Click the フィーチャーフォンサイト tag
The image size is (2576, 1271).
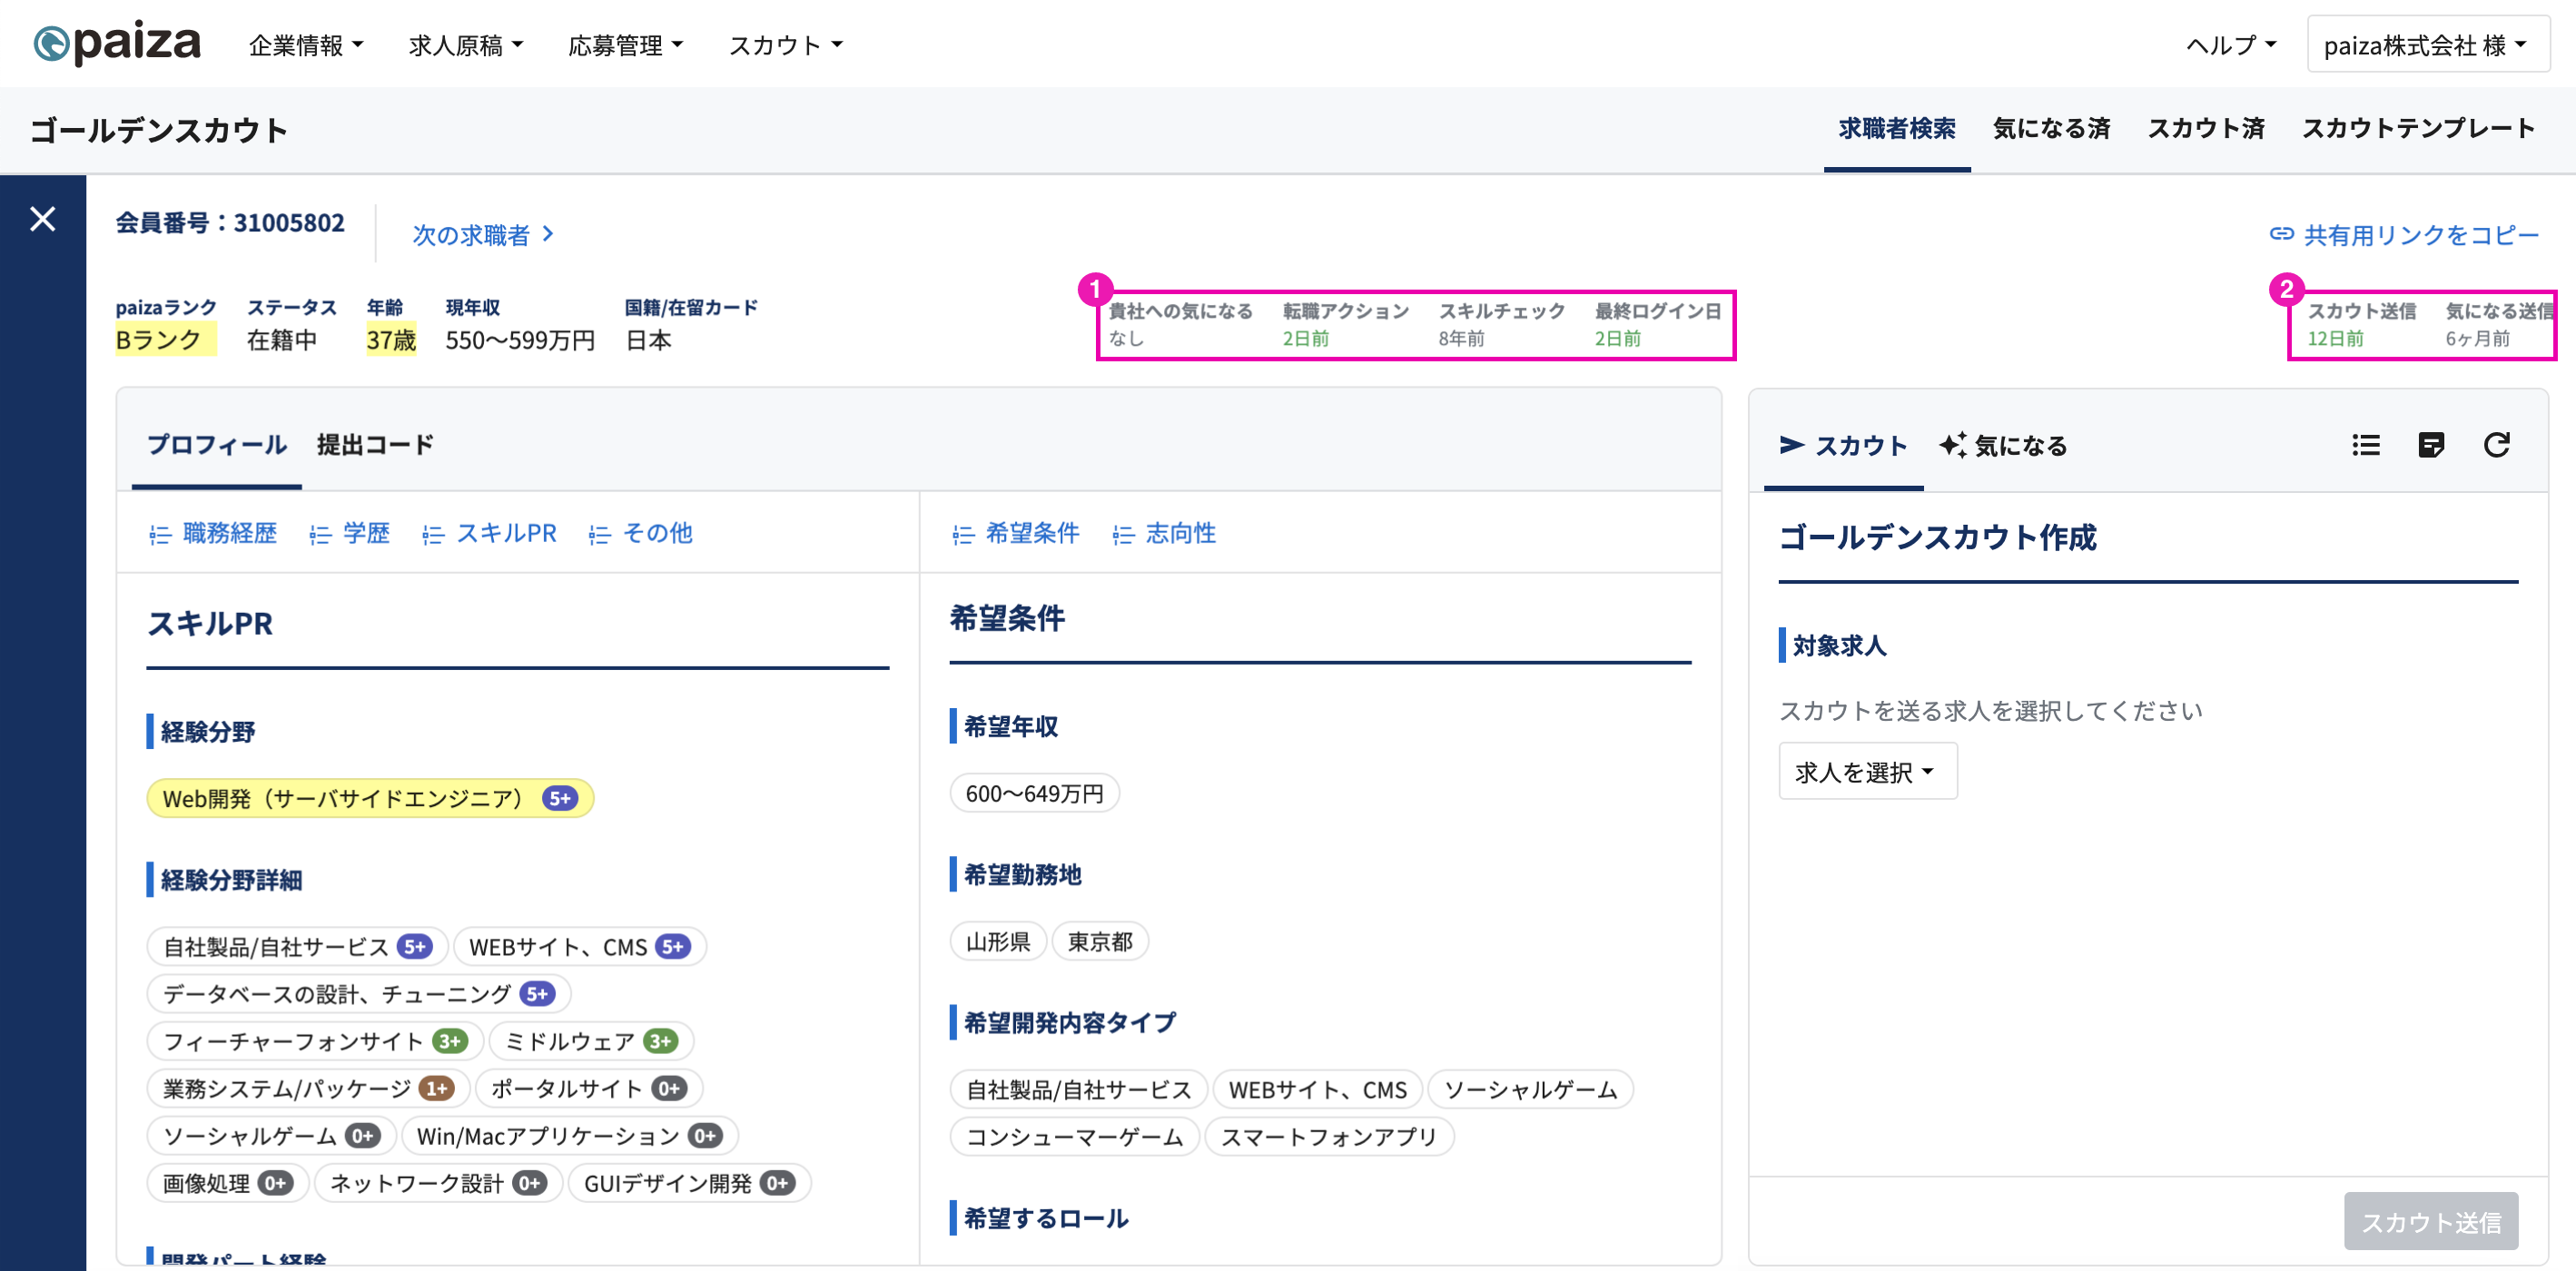314,1040
